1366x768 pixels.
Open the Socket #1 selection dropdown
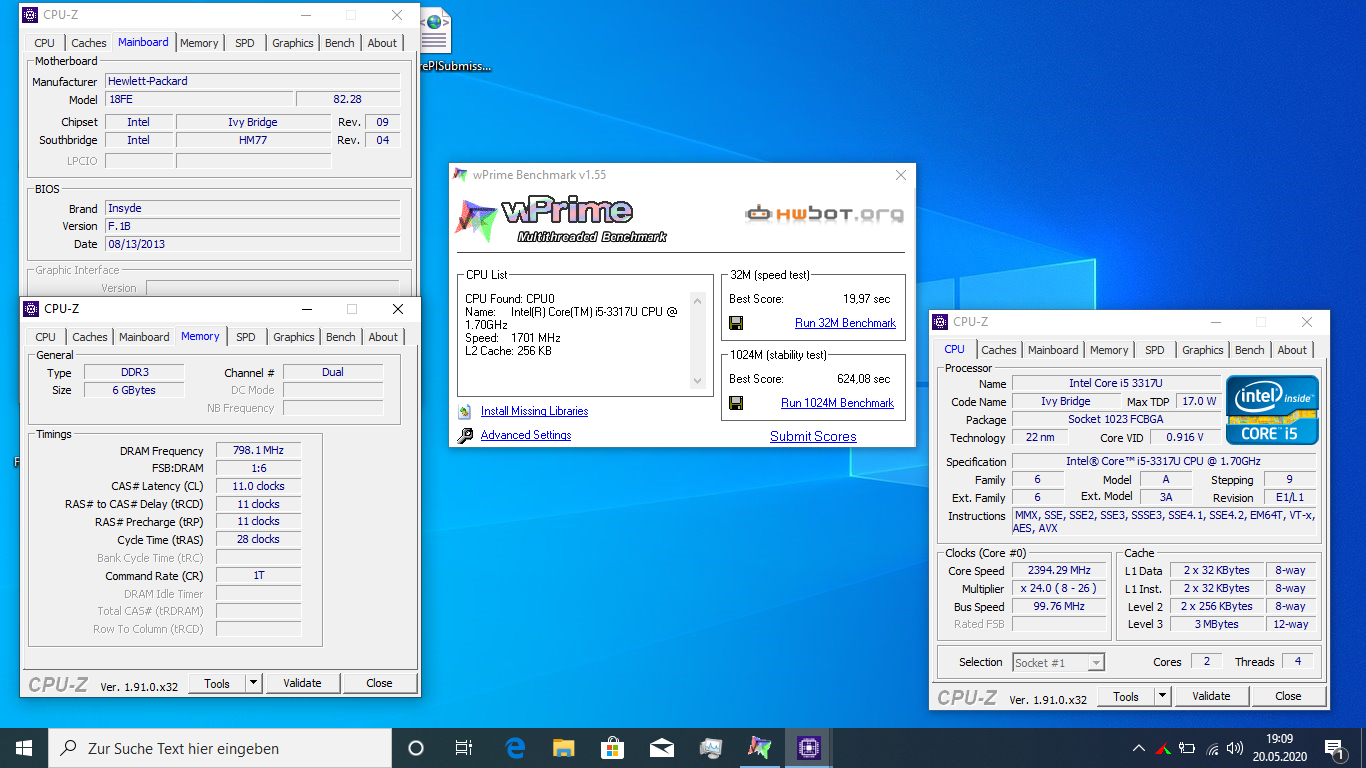point(1058,662)
